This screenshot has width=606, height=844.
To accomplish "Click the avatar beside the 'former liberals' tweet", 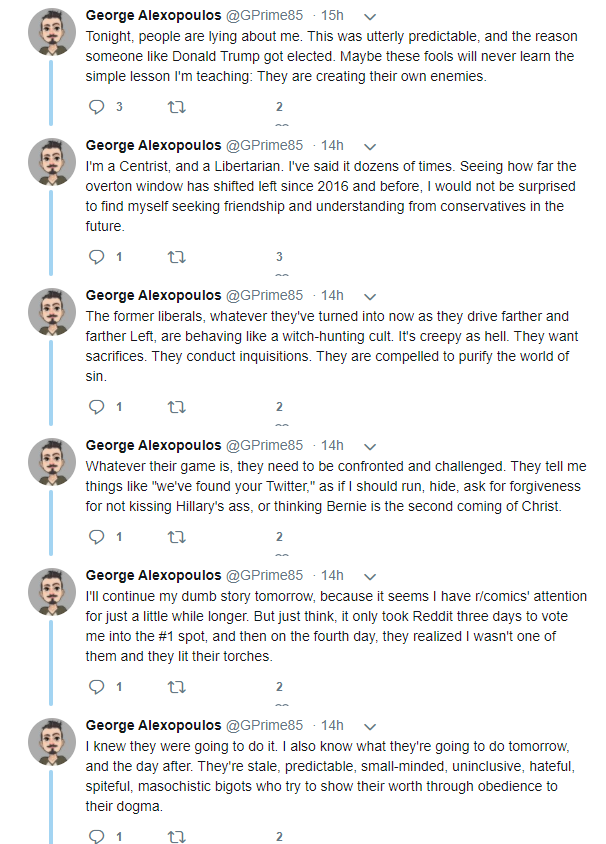I will click(52, 312).
